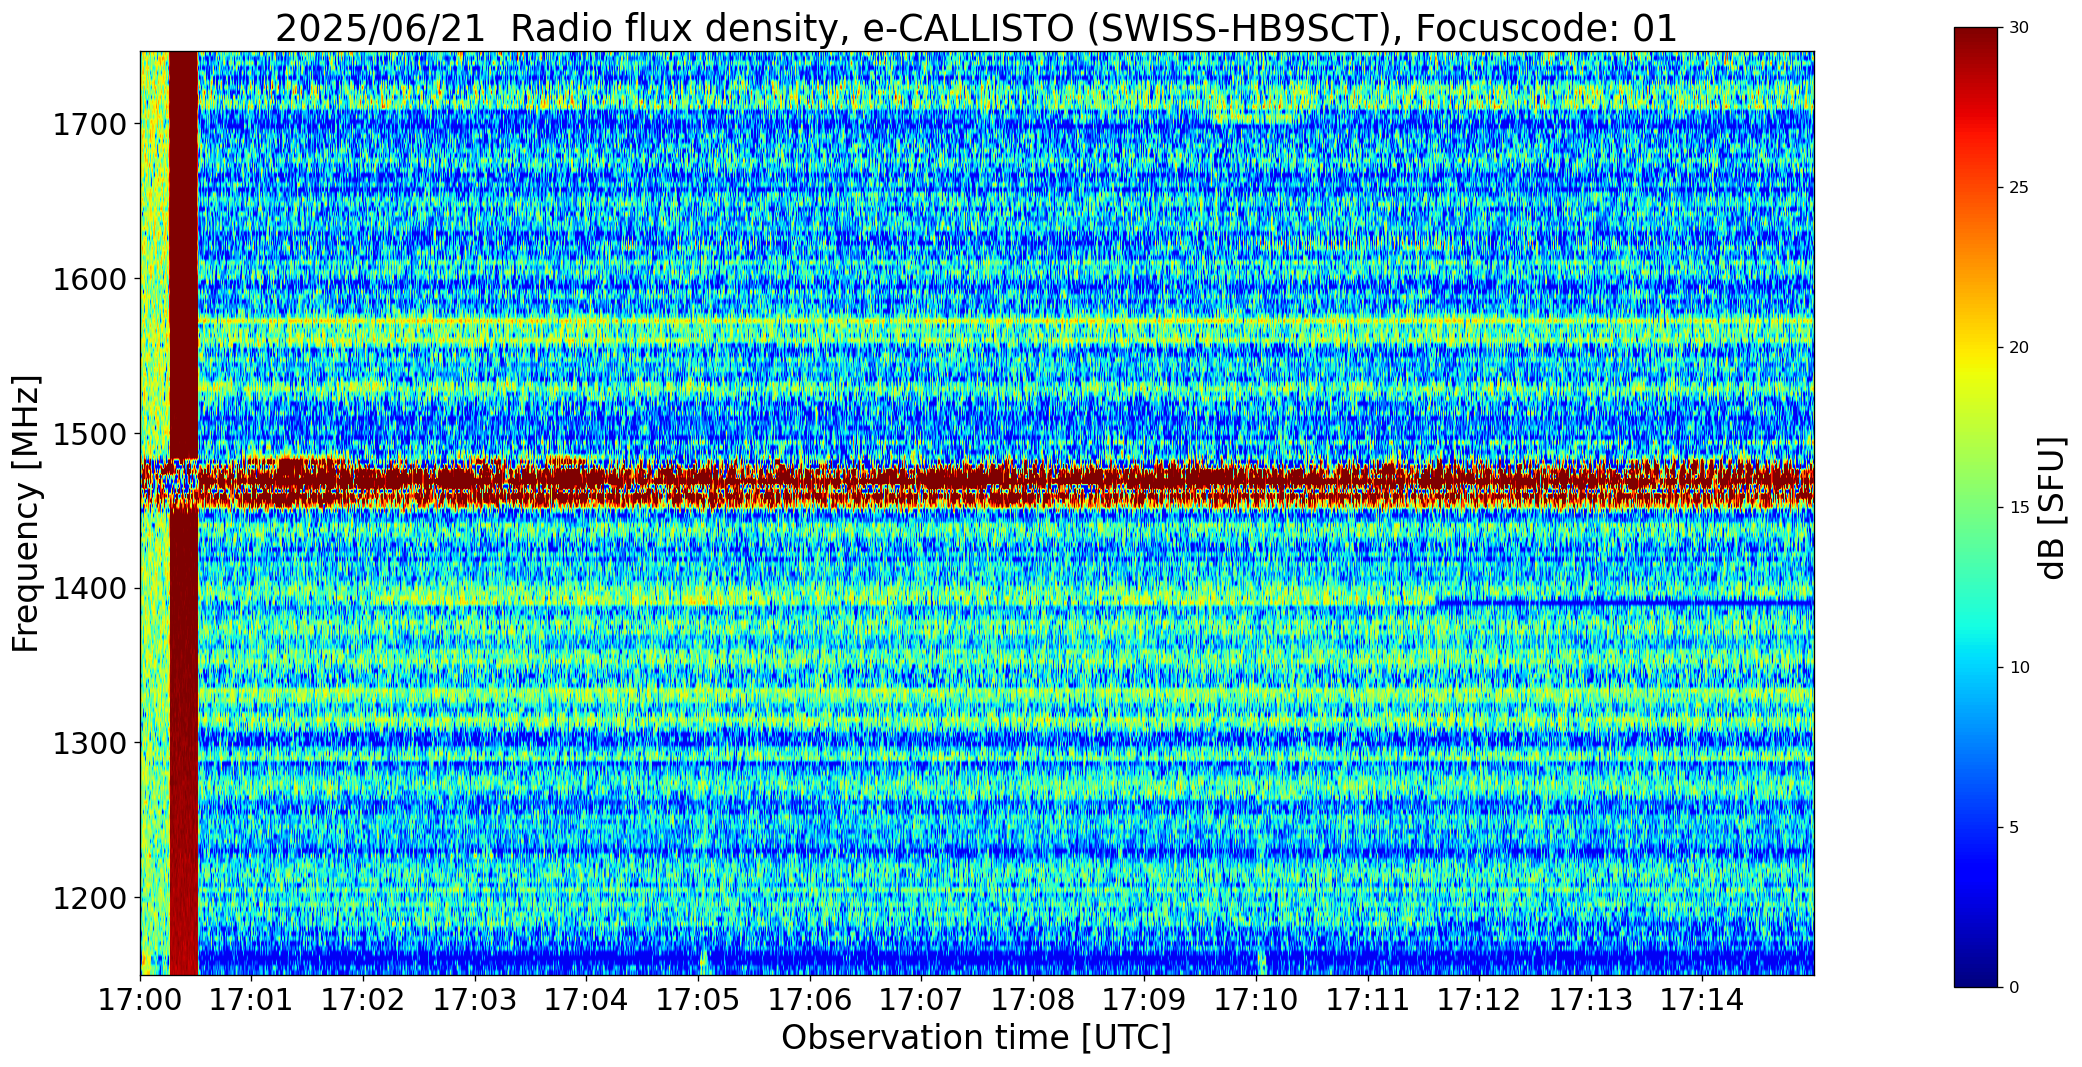The height and width of the screenshot is (1067, 2082).
Task: Click the 17:08 time tick label
Action: click(1033, 1000)
